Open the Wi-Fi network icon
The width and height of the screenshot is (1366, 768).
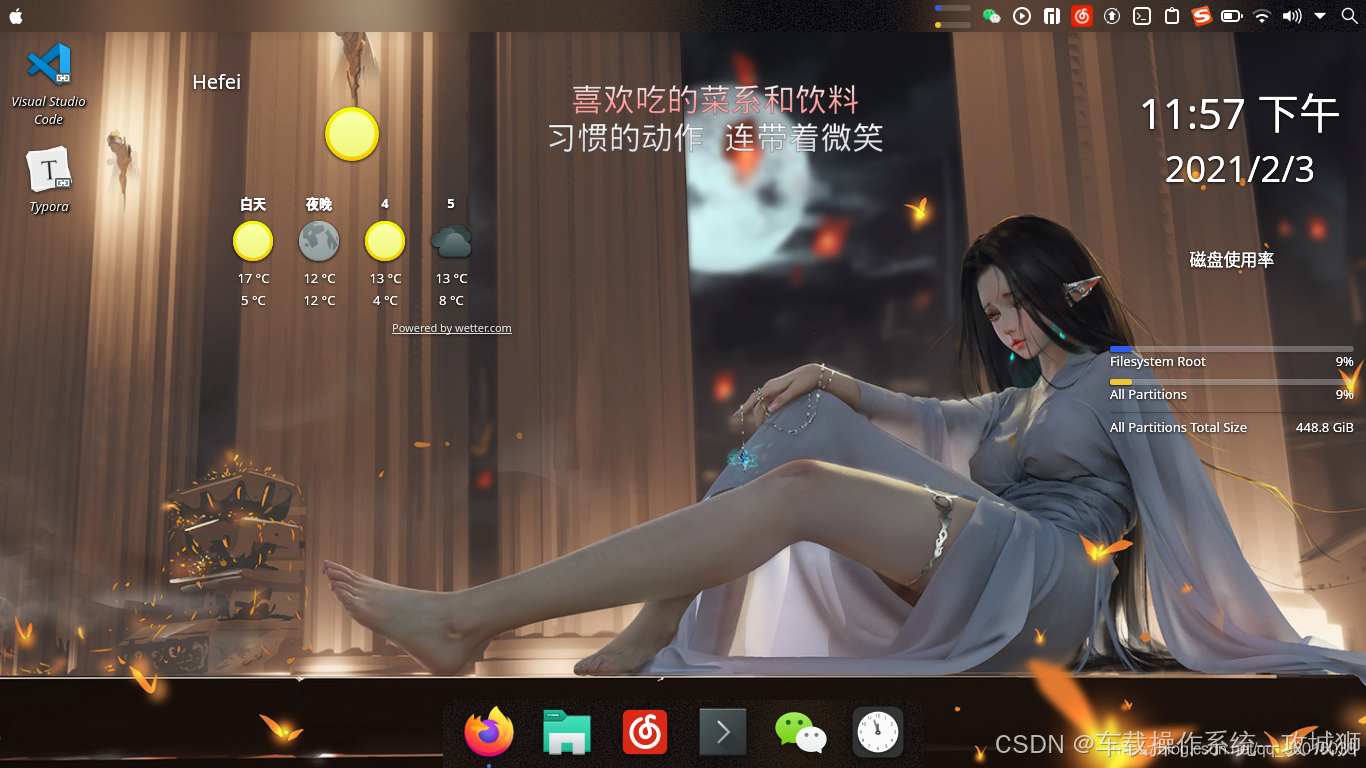coord(1262,16)
